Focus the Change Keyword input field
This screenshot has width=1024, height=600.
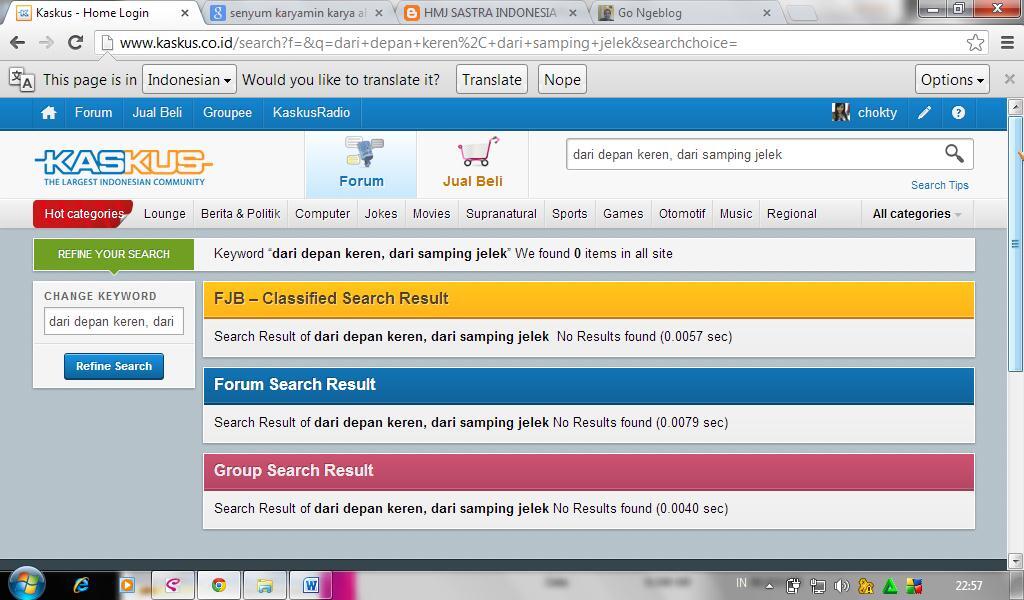pyautogui.click(x=114, y=321)
